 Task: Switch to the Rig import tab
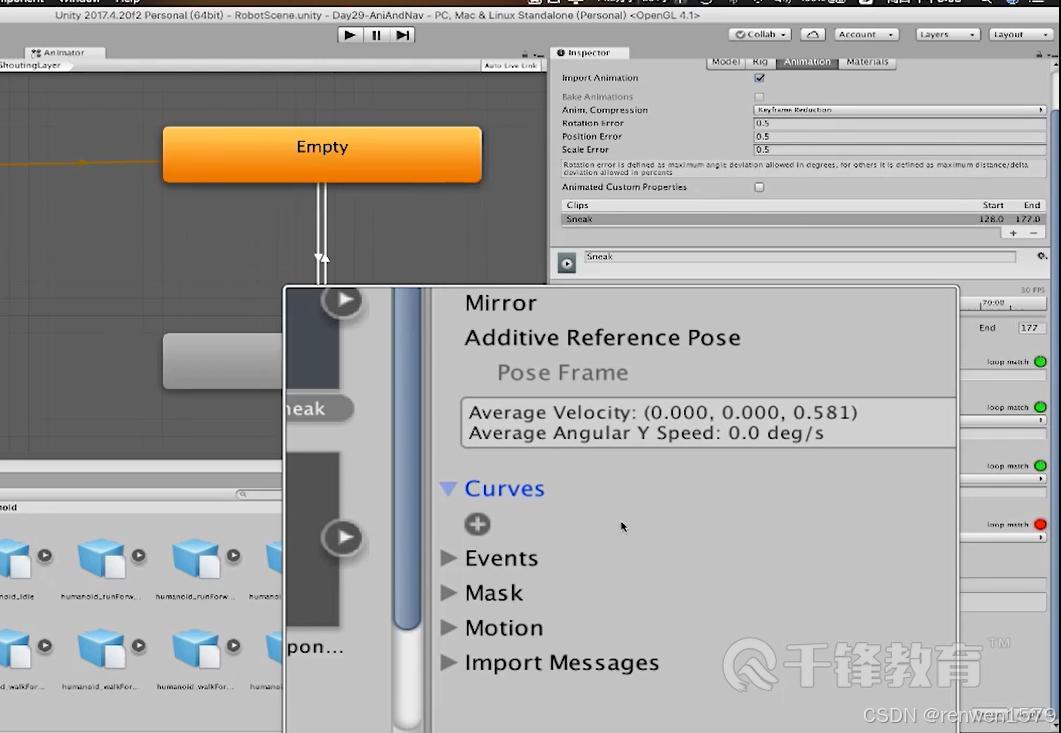click(760, 62)
